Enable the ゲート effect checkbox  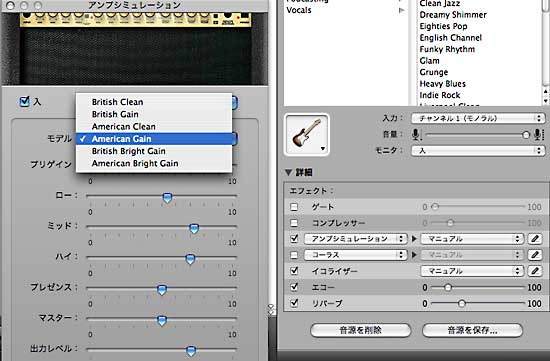[294, 207]
